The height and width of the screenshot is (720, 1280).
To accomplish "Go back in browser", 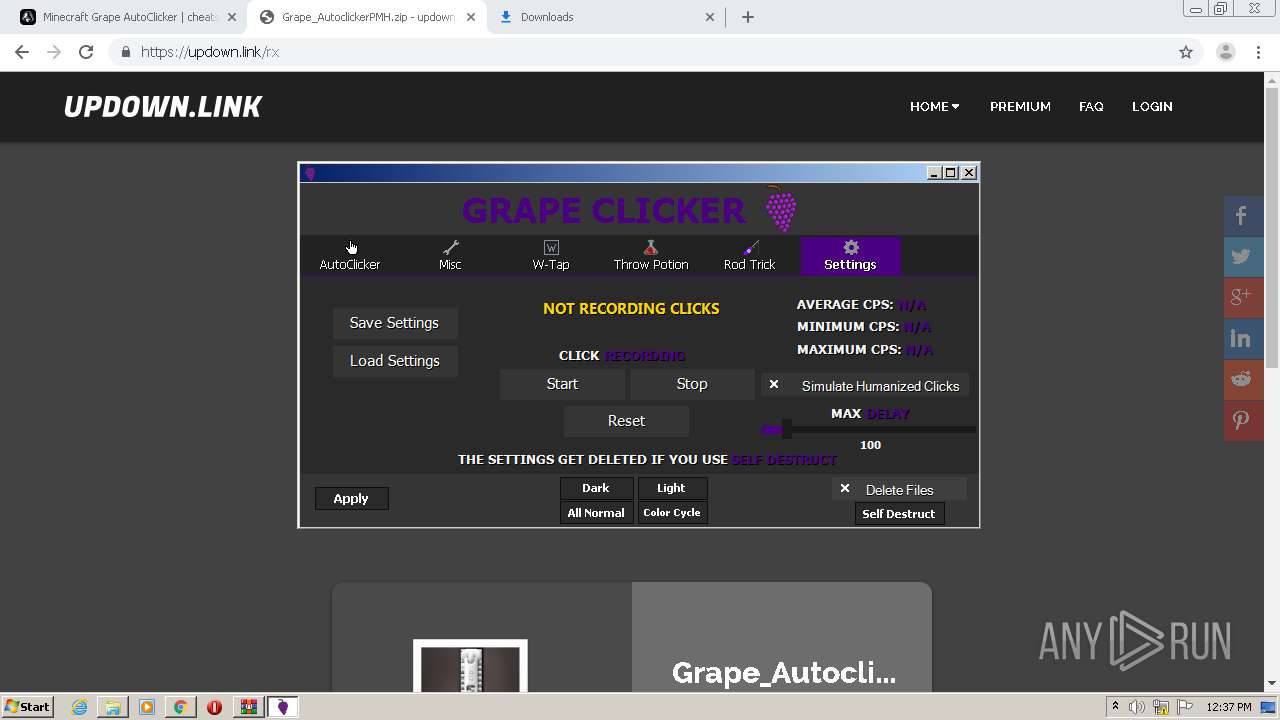I will click(x=22, y=52).
